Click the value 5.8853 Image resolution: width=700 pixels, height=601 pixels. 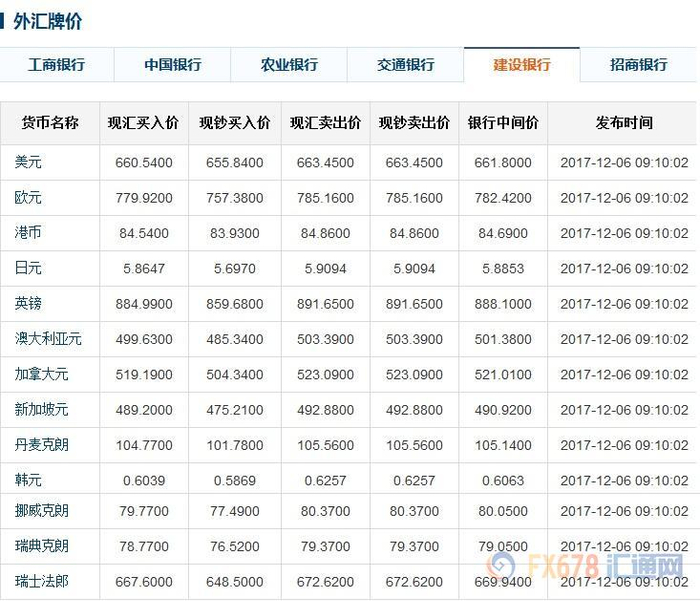click(503, 268)
